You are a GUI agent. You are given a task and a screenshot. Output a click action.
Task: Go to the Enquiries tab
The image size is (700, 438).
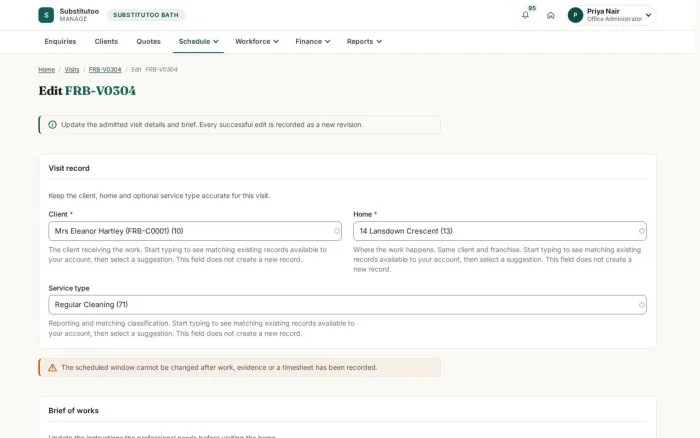tap(60, 42)
